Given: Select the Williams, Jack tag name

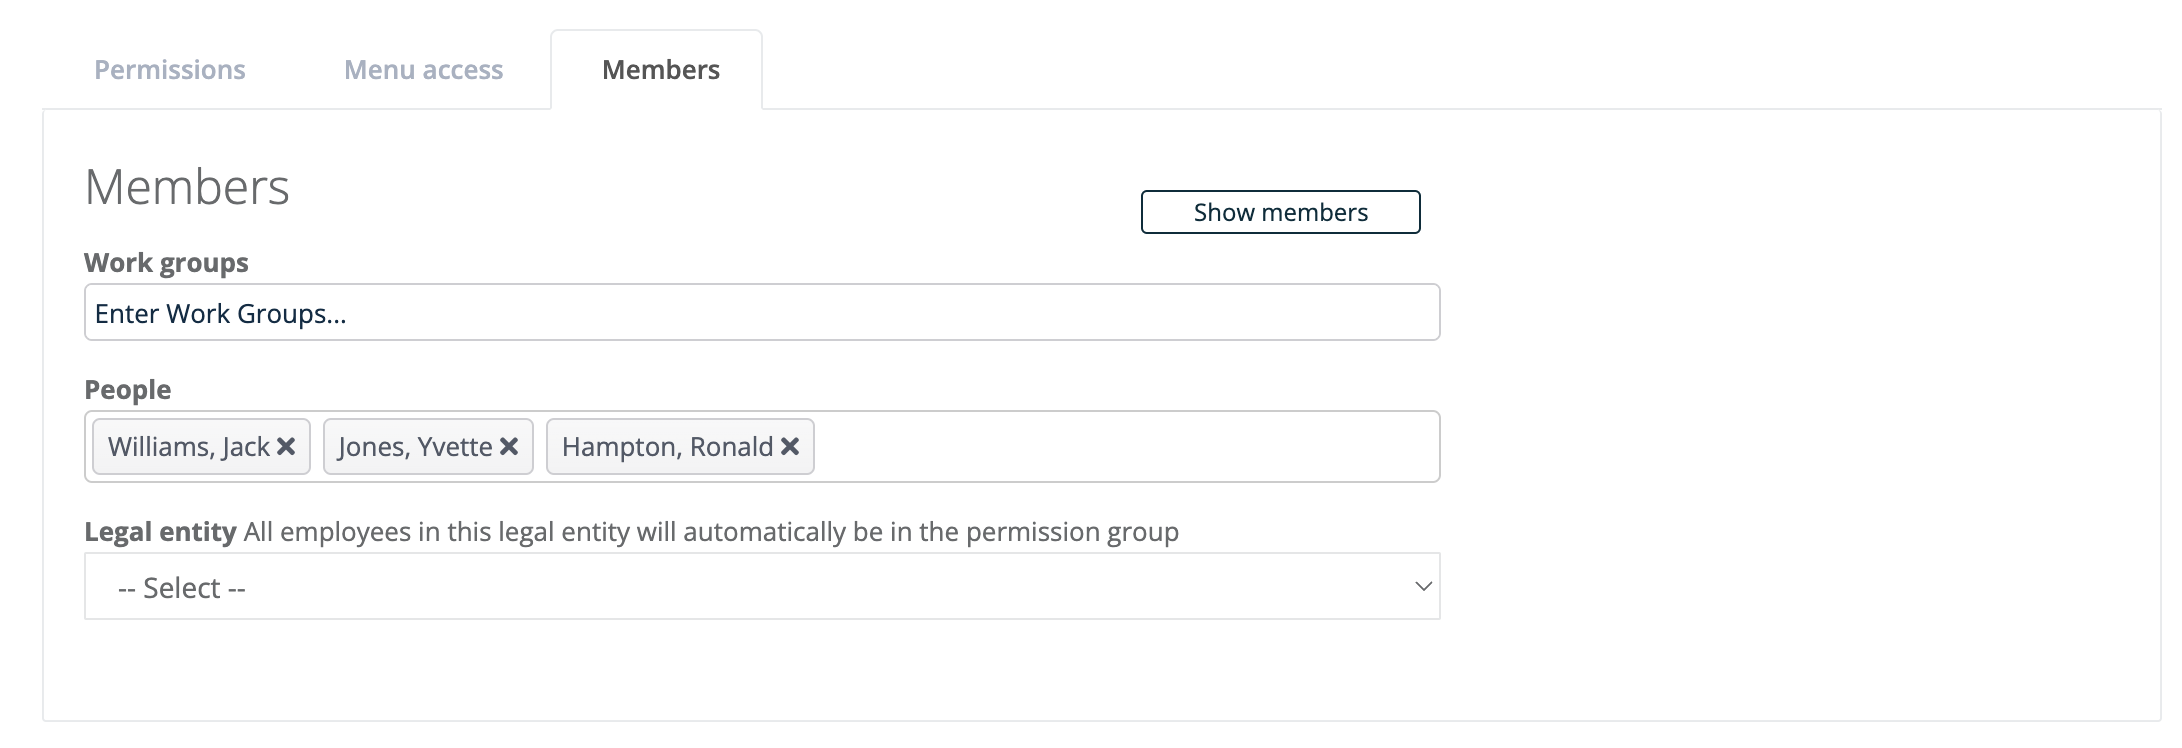Looking at the screenshot, I should (189, 446).
